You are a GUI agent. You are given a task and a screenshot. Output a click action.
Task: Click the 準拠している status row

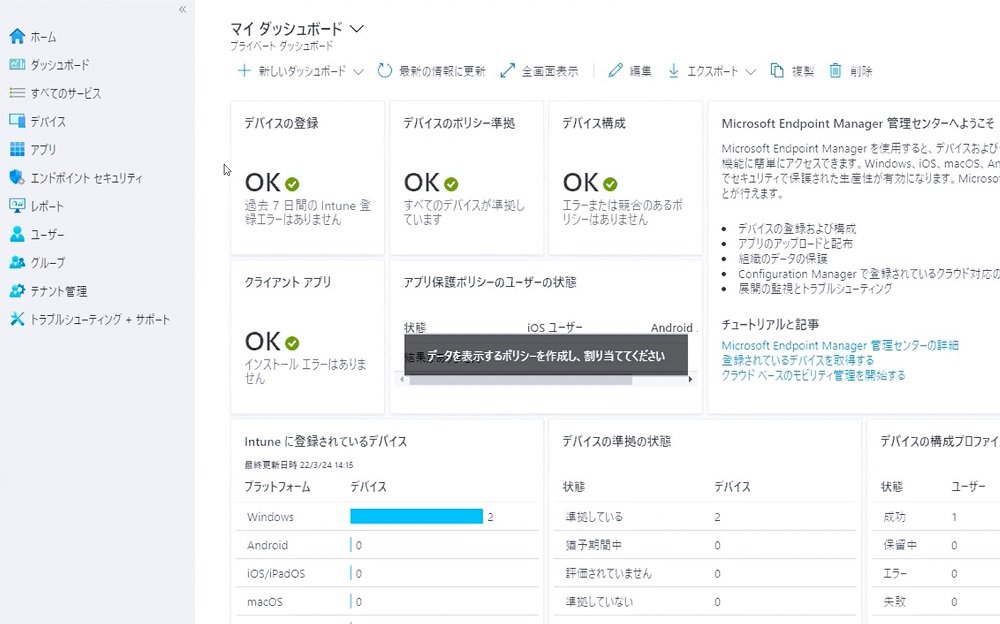[705, 517]
